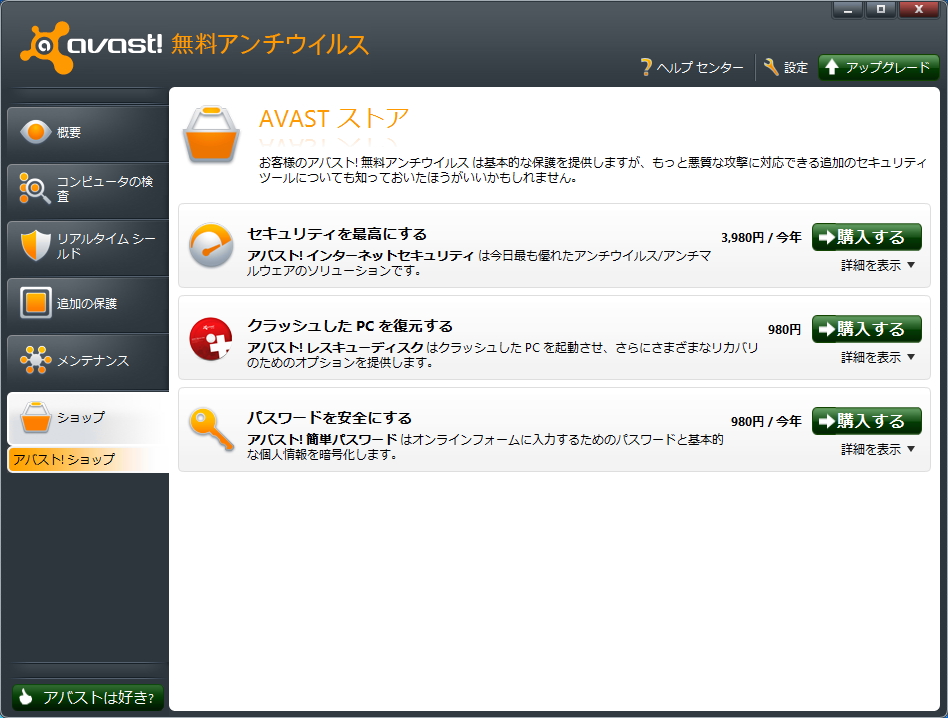
Task: Open the 追加の保護 panel icon
Action: tap(37, 304)
